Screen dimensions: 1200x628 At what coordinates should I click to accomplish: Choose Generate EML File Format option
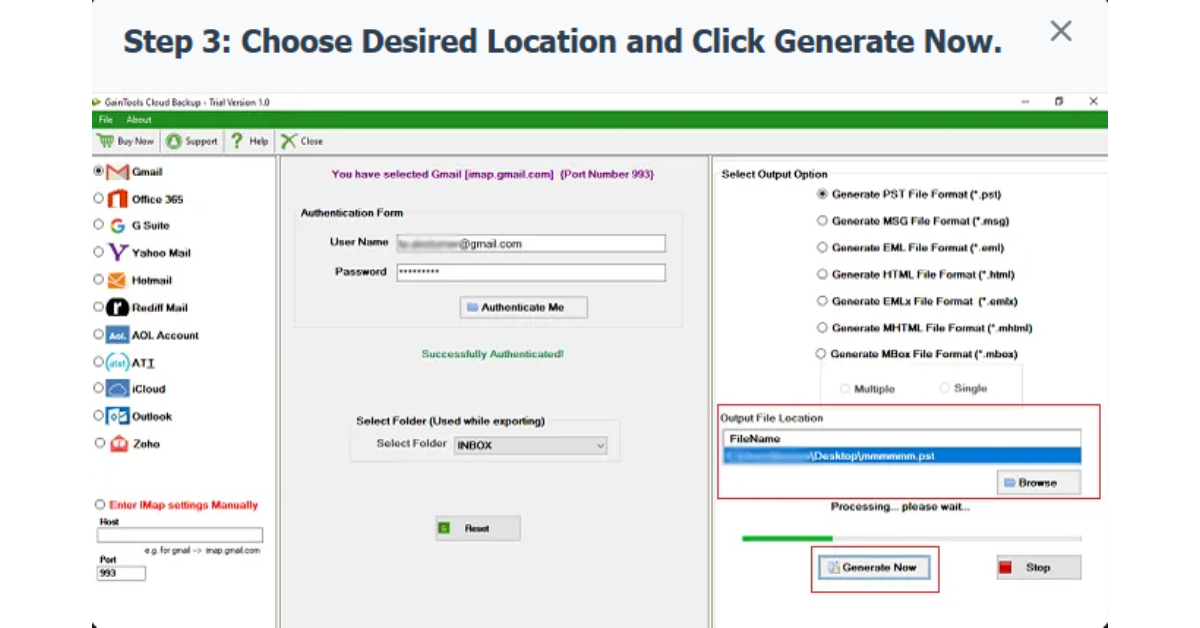coord(822,247)
